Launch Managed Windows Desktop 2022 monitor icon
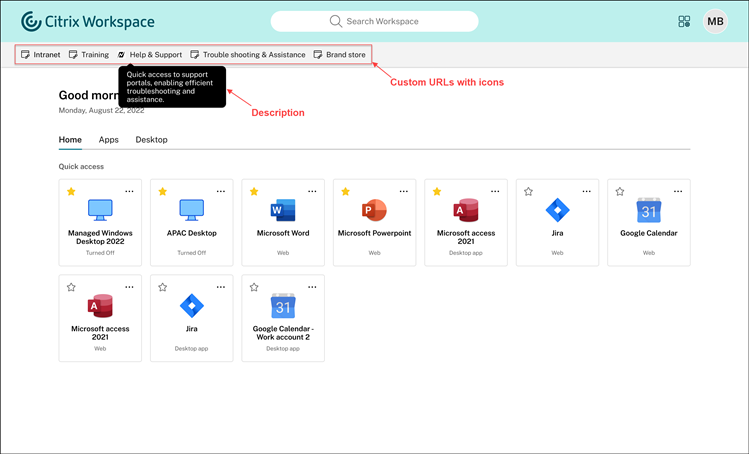Viewport: 750px width, 454px height. point(100,210)
